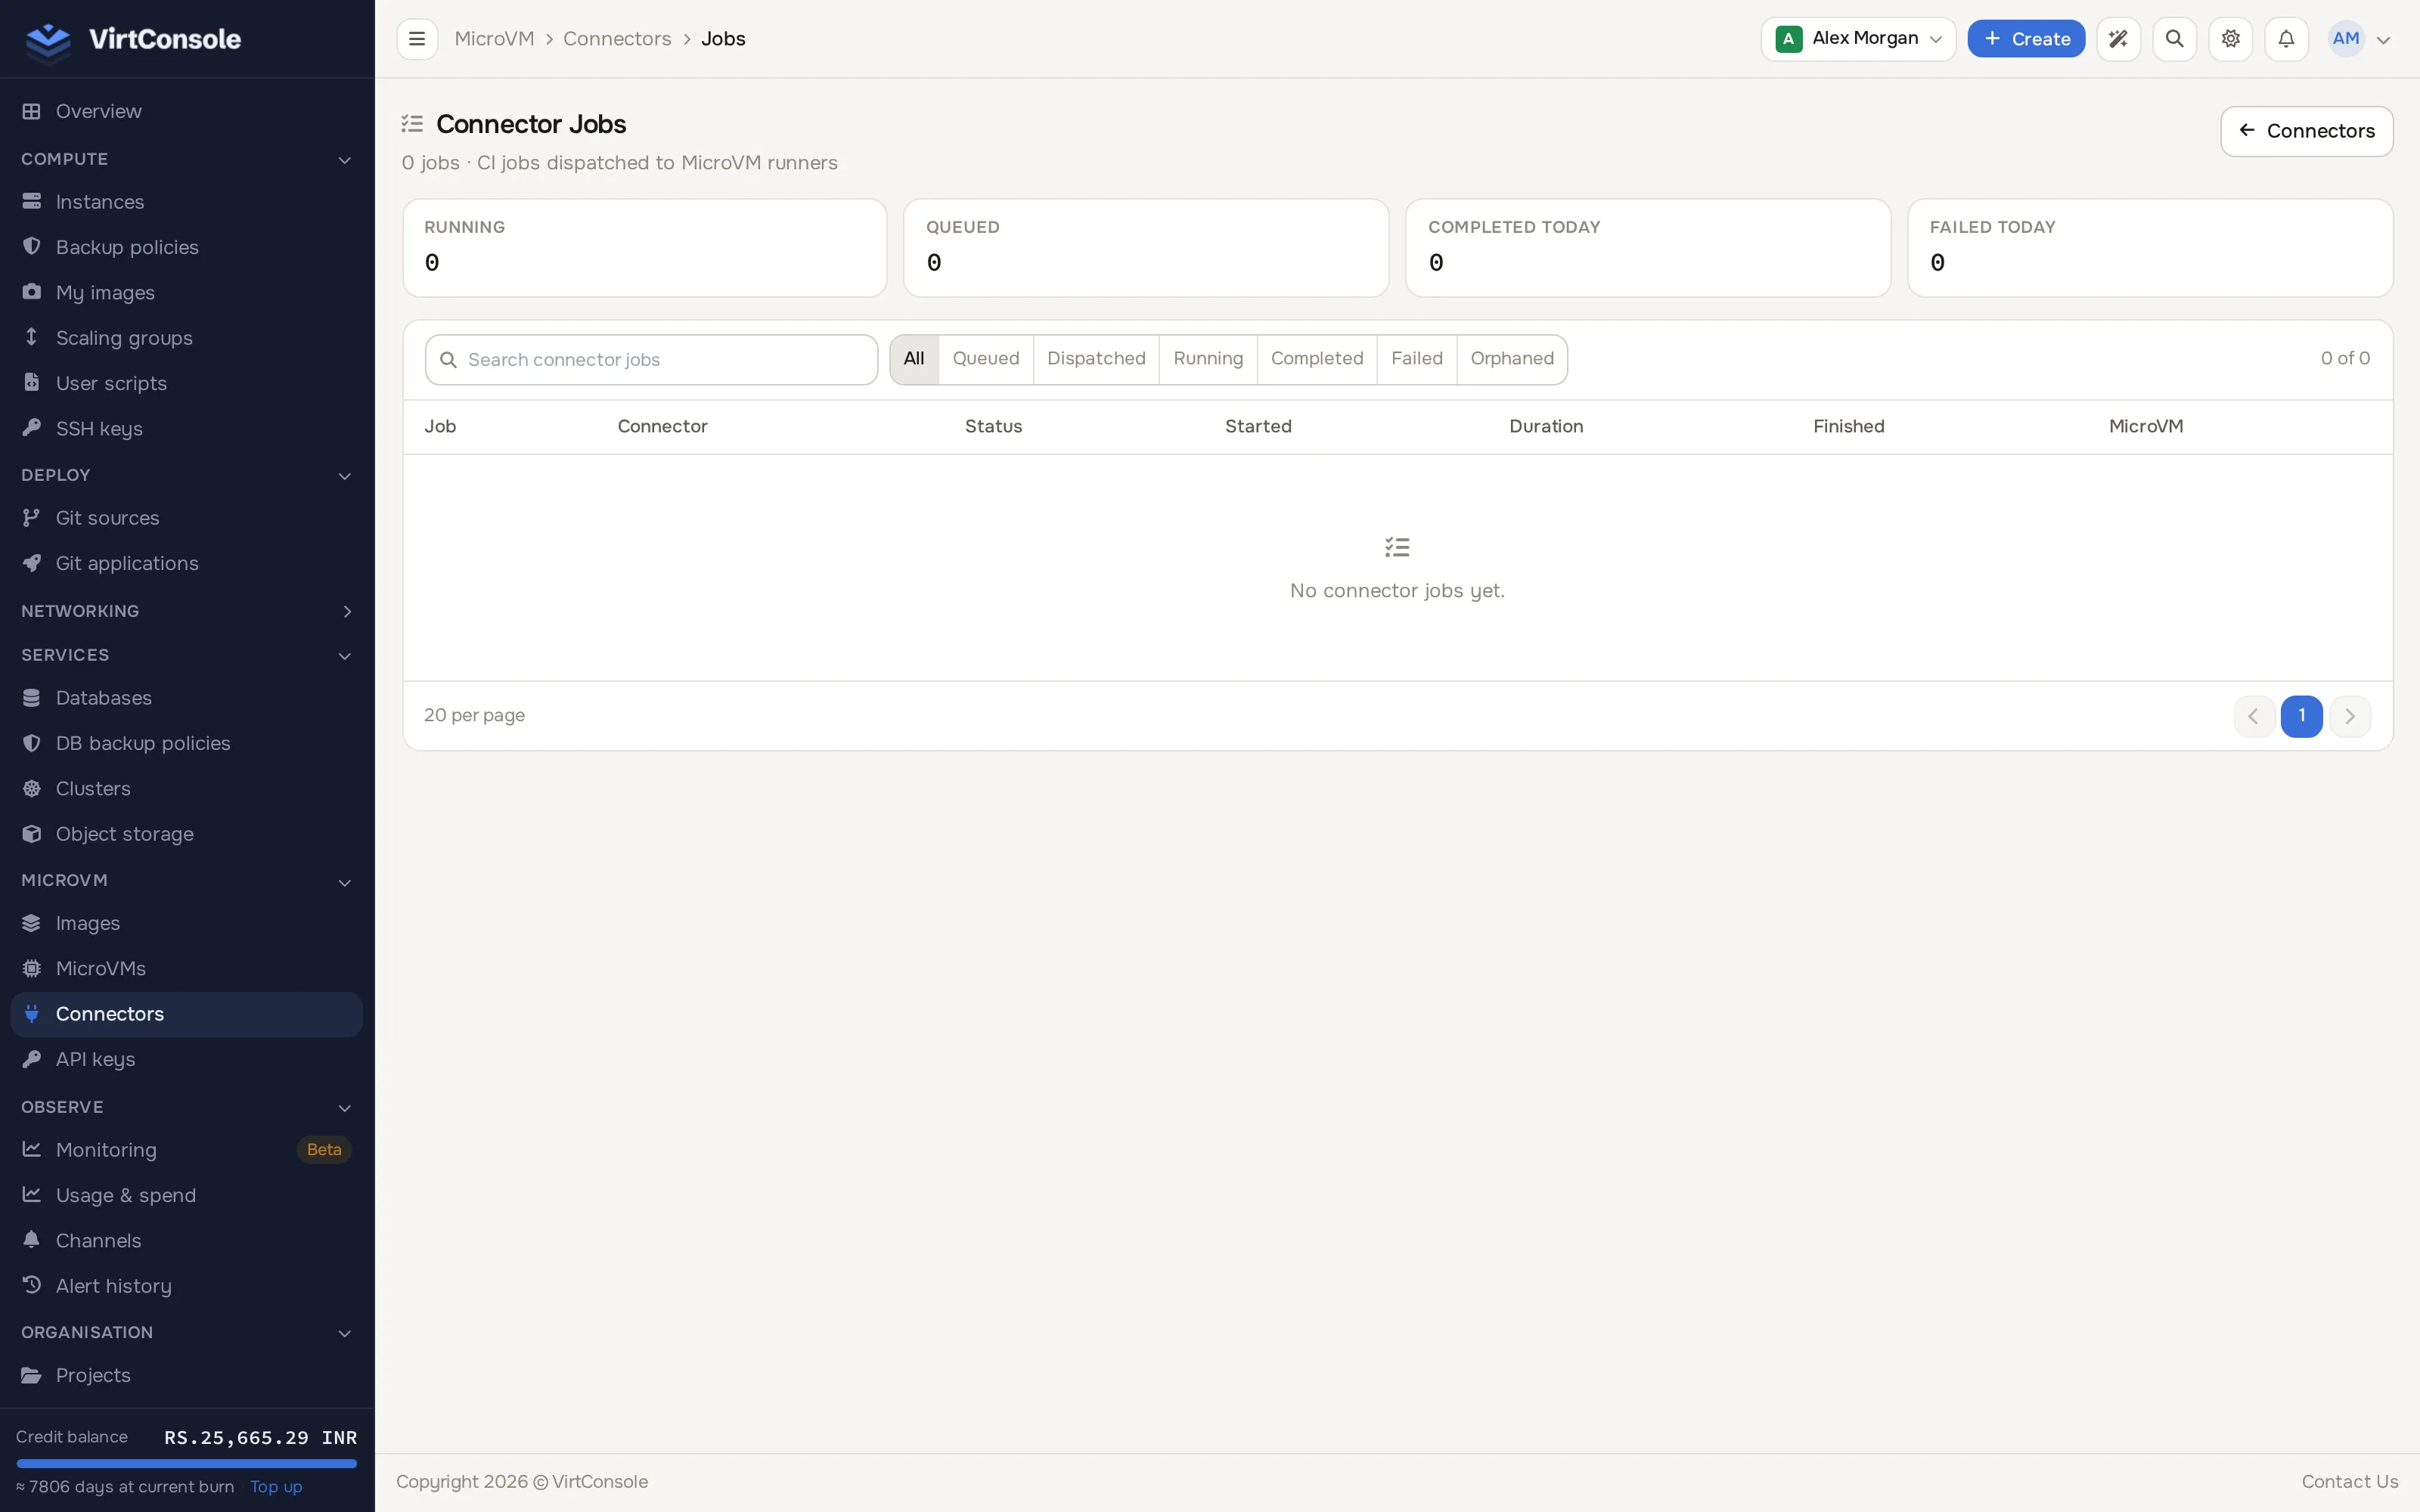Image resolution: width=2420 pixels, height=1512 pixels.
Task: Collapse the COMPUTE section
Action: point(186,159)
